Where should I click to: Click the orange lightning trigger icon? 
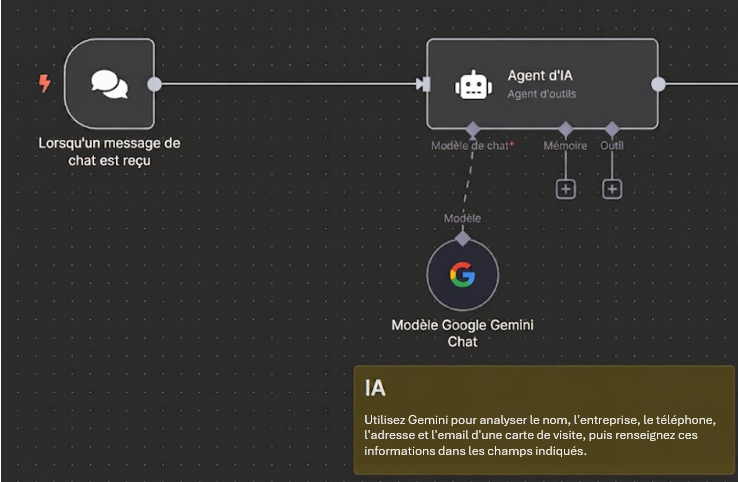tap(45, 83)
